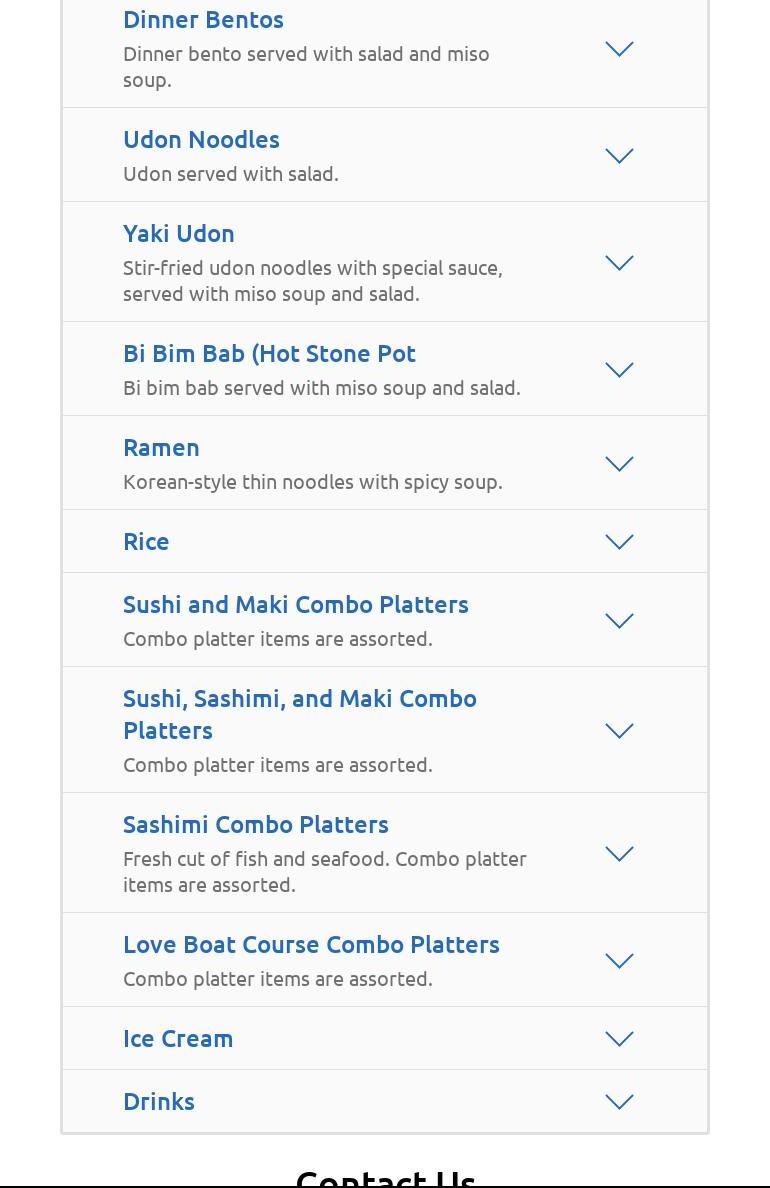Click the Love Boat Course chevron

(x=619, y=961)
